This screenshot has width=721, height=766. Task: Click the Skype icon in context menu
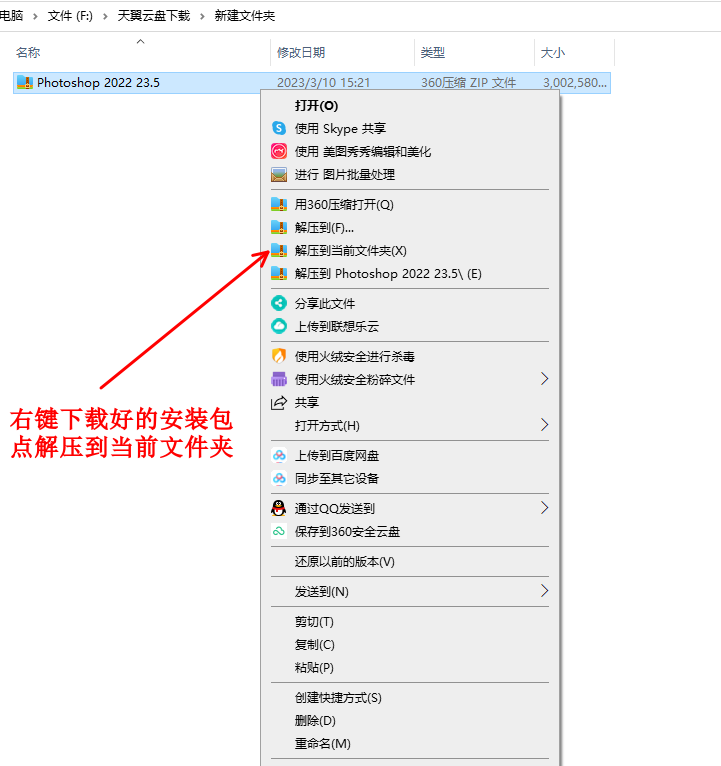coord(279,128)
